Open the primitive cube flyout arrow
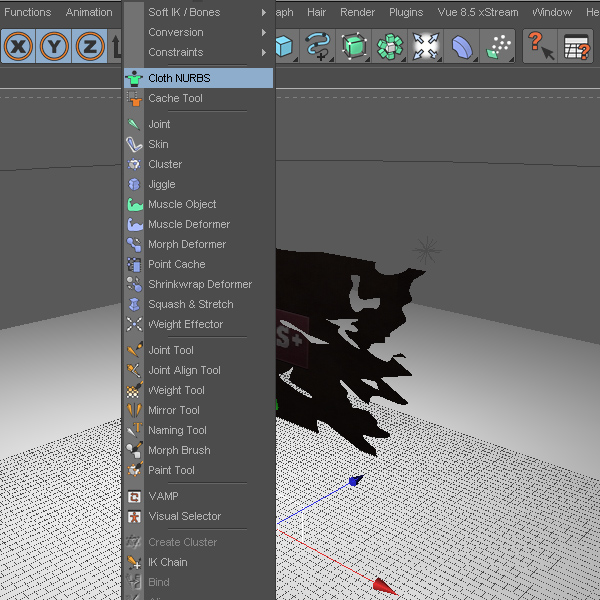This screenshot has width=600, height=600. coord(295,59)
